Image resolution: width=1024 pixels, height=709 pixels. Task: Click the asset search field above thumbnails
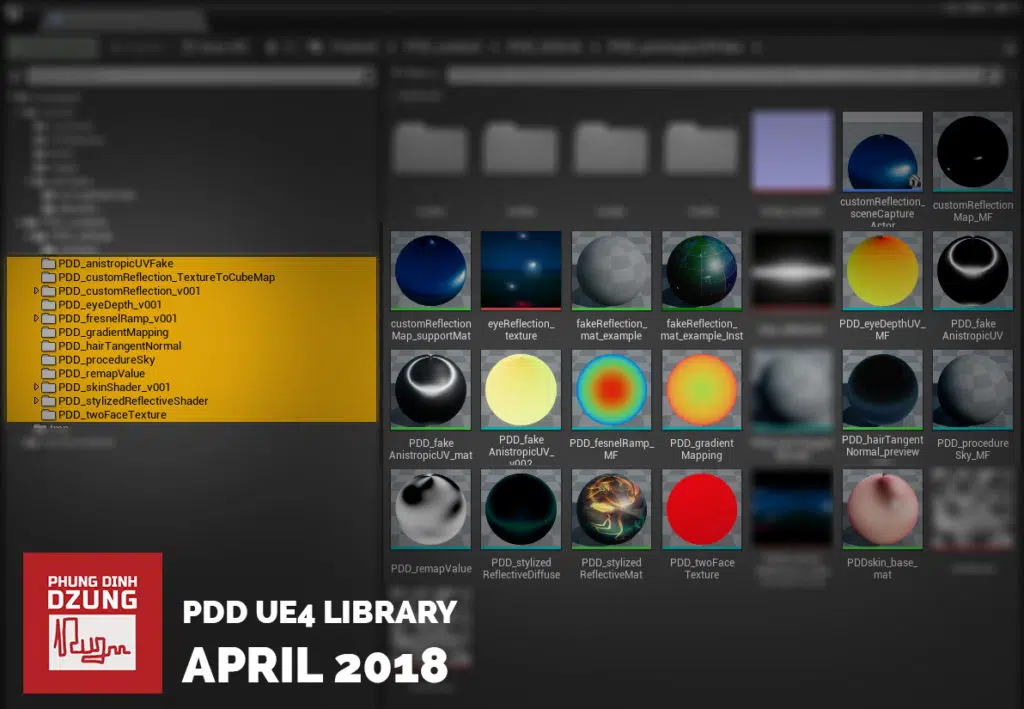724,76
